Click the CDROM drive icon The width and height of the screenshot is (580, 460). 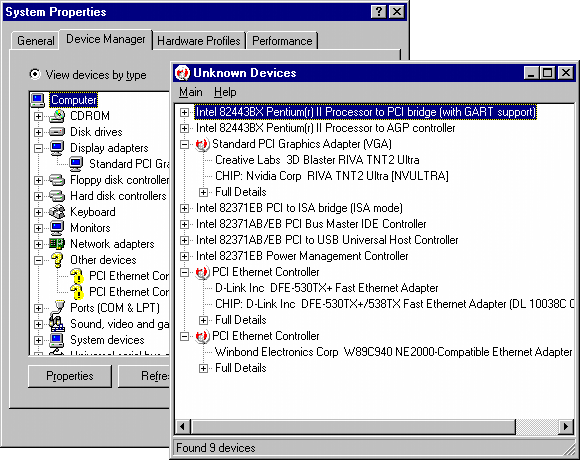[57, 116]
